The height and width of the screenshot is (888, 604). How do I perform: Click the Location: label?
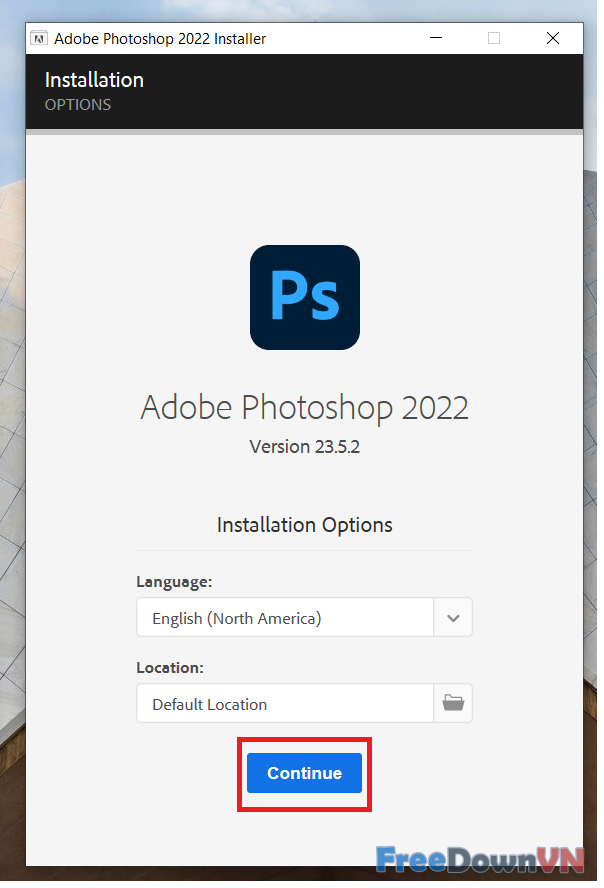click(x=170, y=667)
